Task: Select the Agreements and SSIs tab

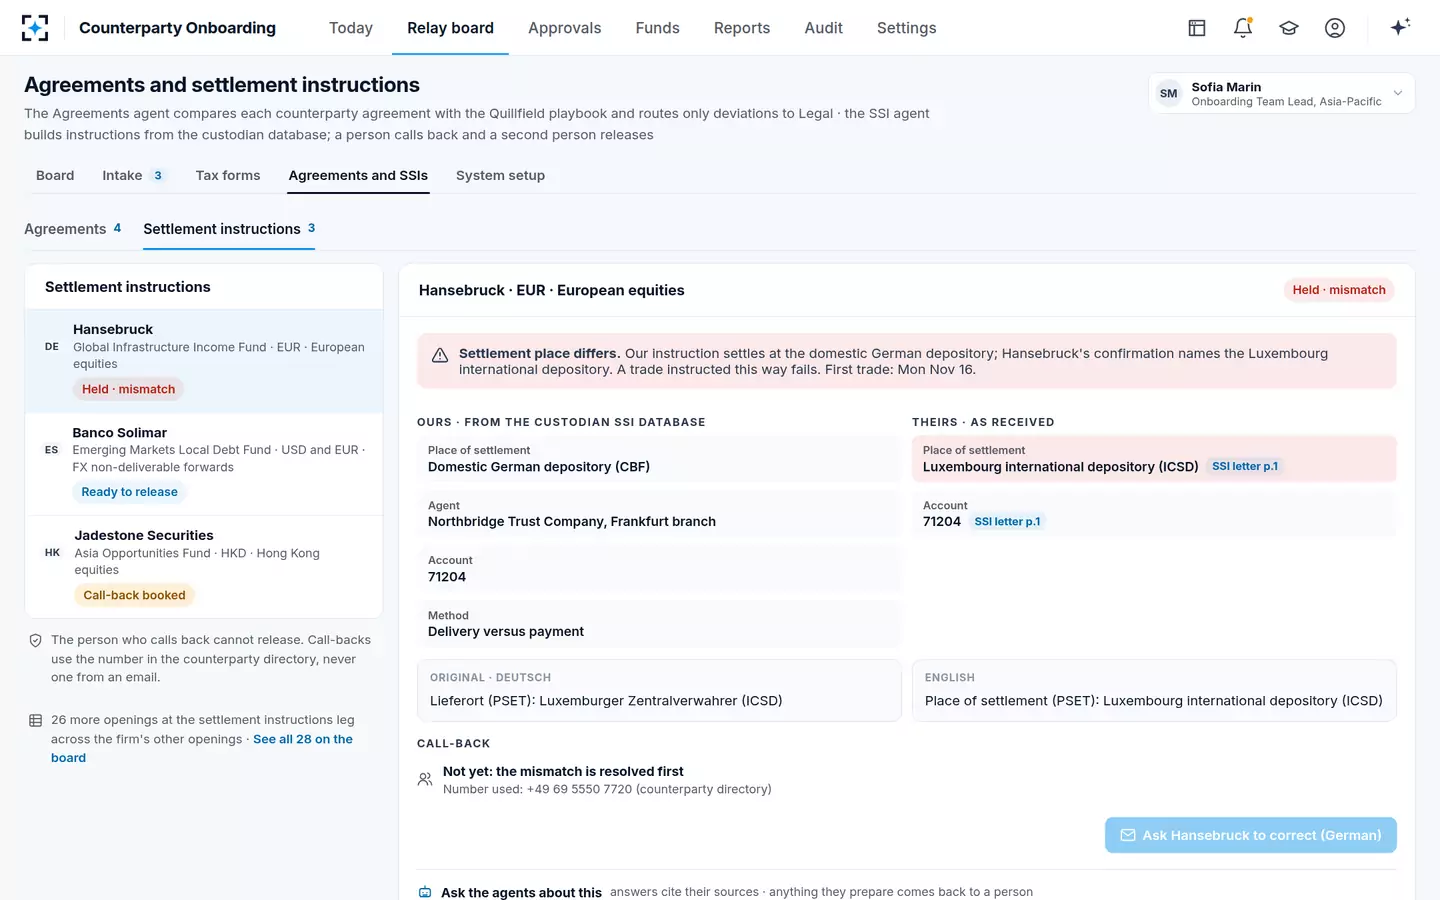Action: tap(358, 175)
